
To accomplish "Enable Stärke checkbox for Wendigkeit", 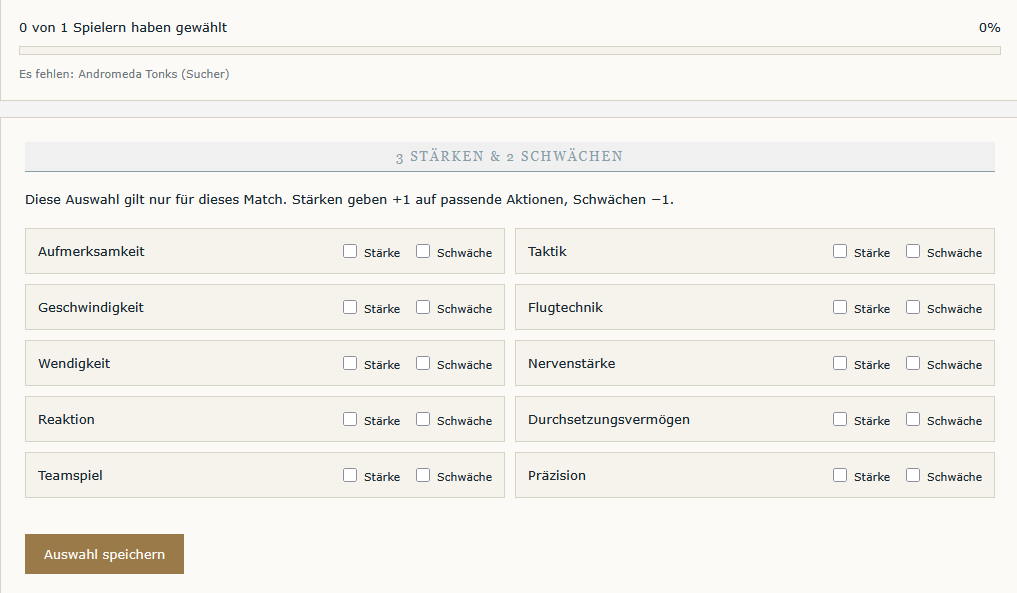I will (x=350, y=363).
